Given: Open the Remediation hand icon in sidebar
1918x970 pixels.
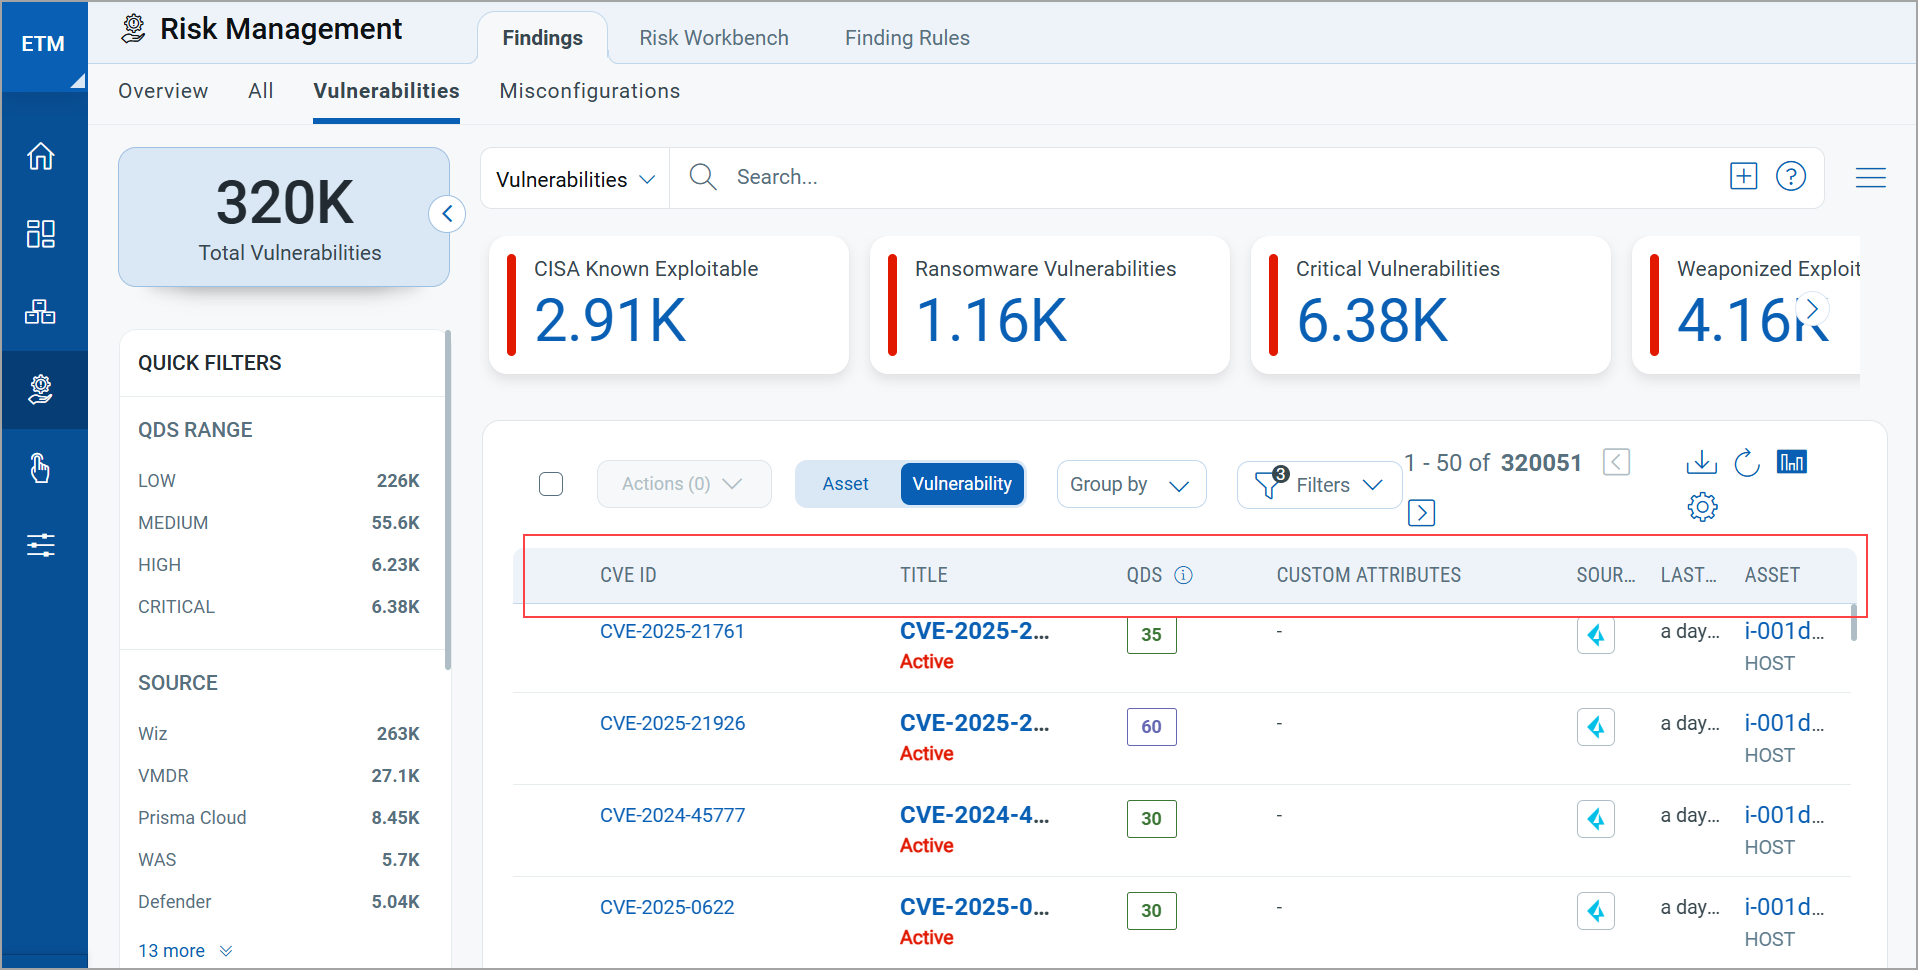Looking at the screenshot, I should click(x=41, y=467).
